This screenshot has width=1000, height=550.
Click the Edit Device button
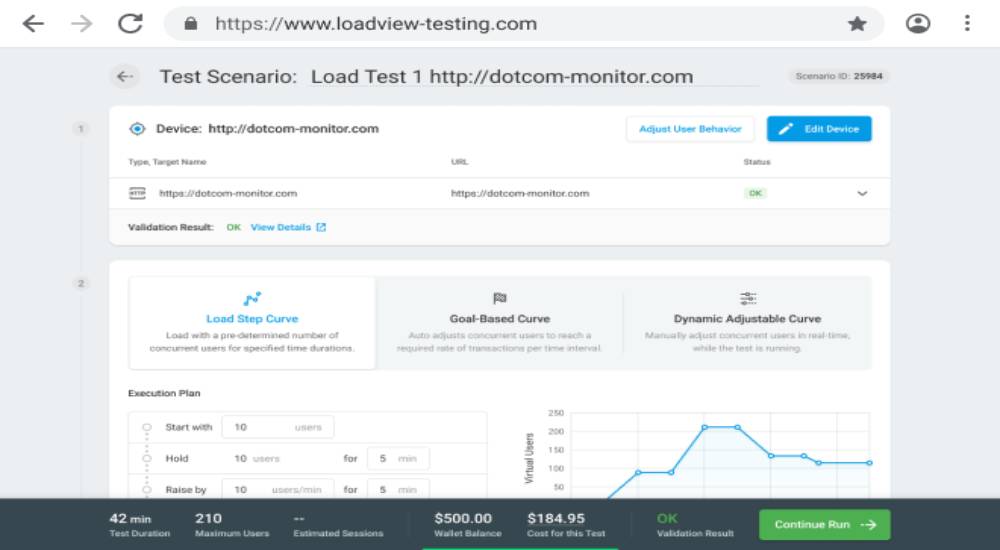[x=819, y=129]
